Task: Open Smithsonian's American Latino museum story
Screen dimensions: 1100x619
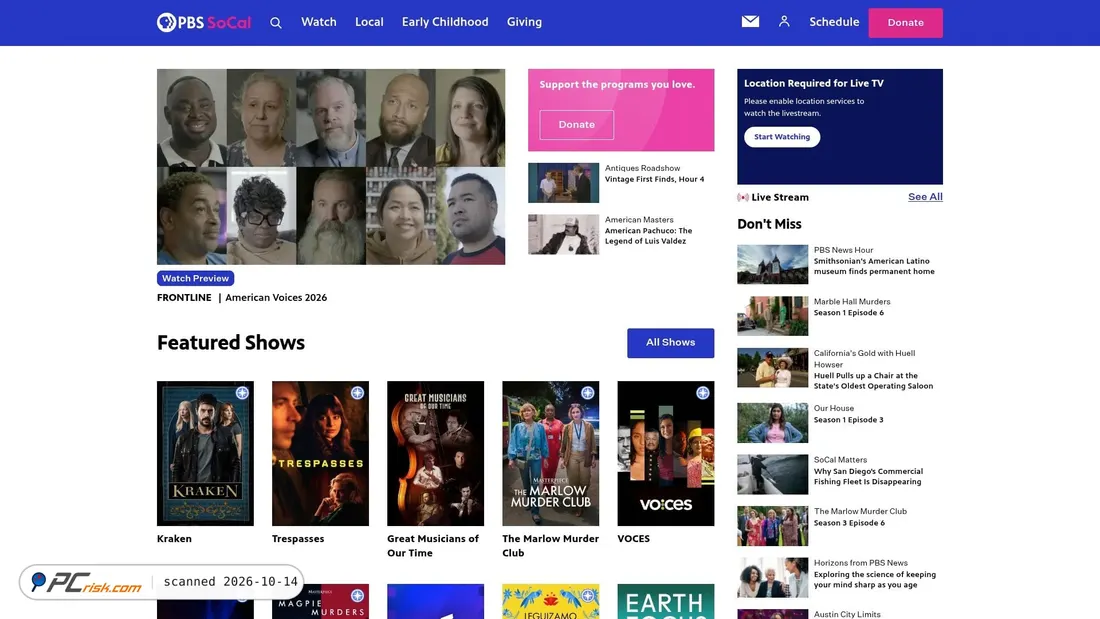Action: [x=874, y=266]
